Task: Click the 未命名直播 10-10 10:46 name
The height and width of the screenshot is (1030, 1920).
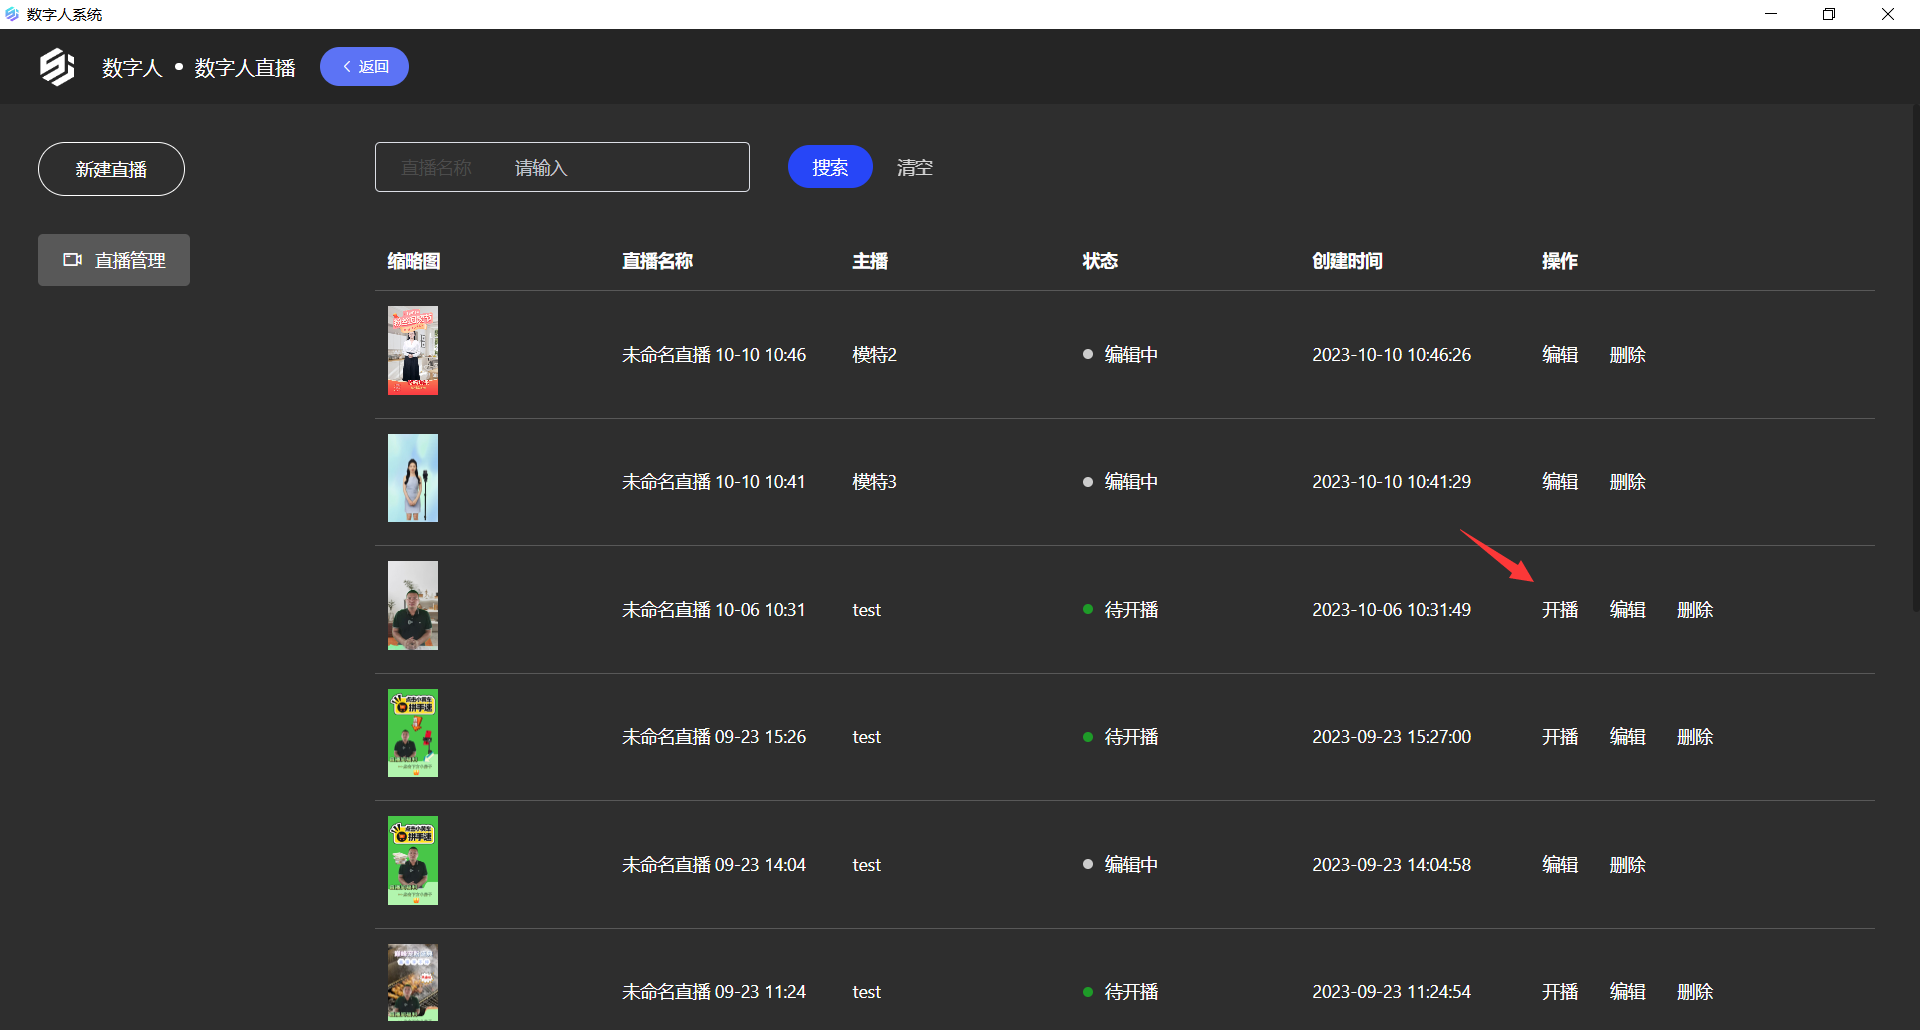Action: pyautogui.click(x=714, y=355)
